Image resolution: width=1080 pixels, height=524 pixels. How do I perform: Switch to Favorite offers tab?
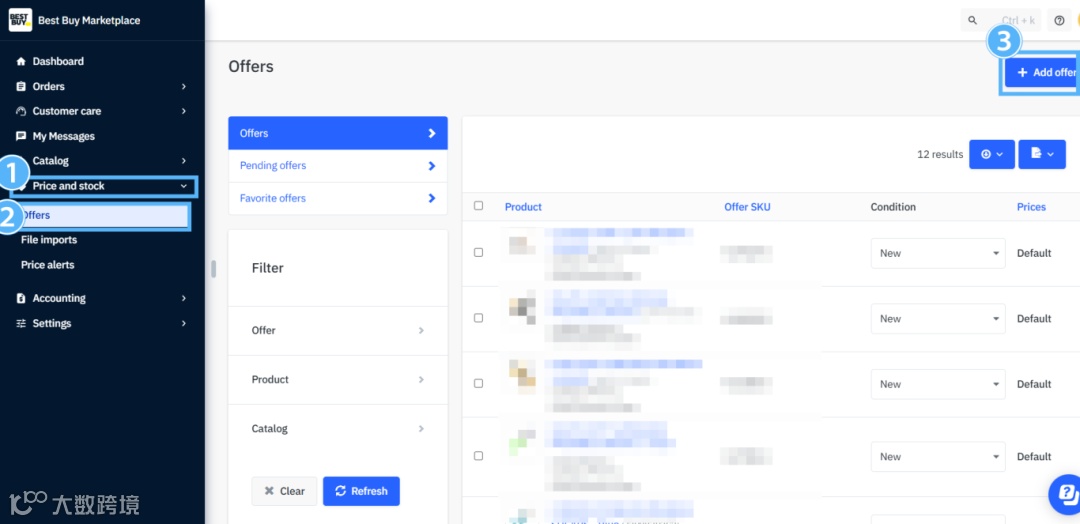338,198
